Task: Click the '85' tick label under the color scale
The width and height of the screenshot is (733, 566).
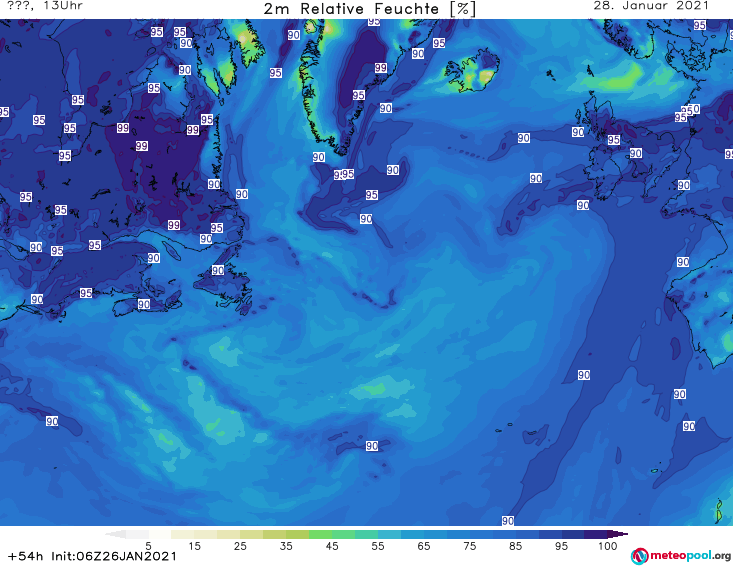Action: [x=516, y=546]
